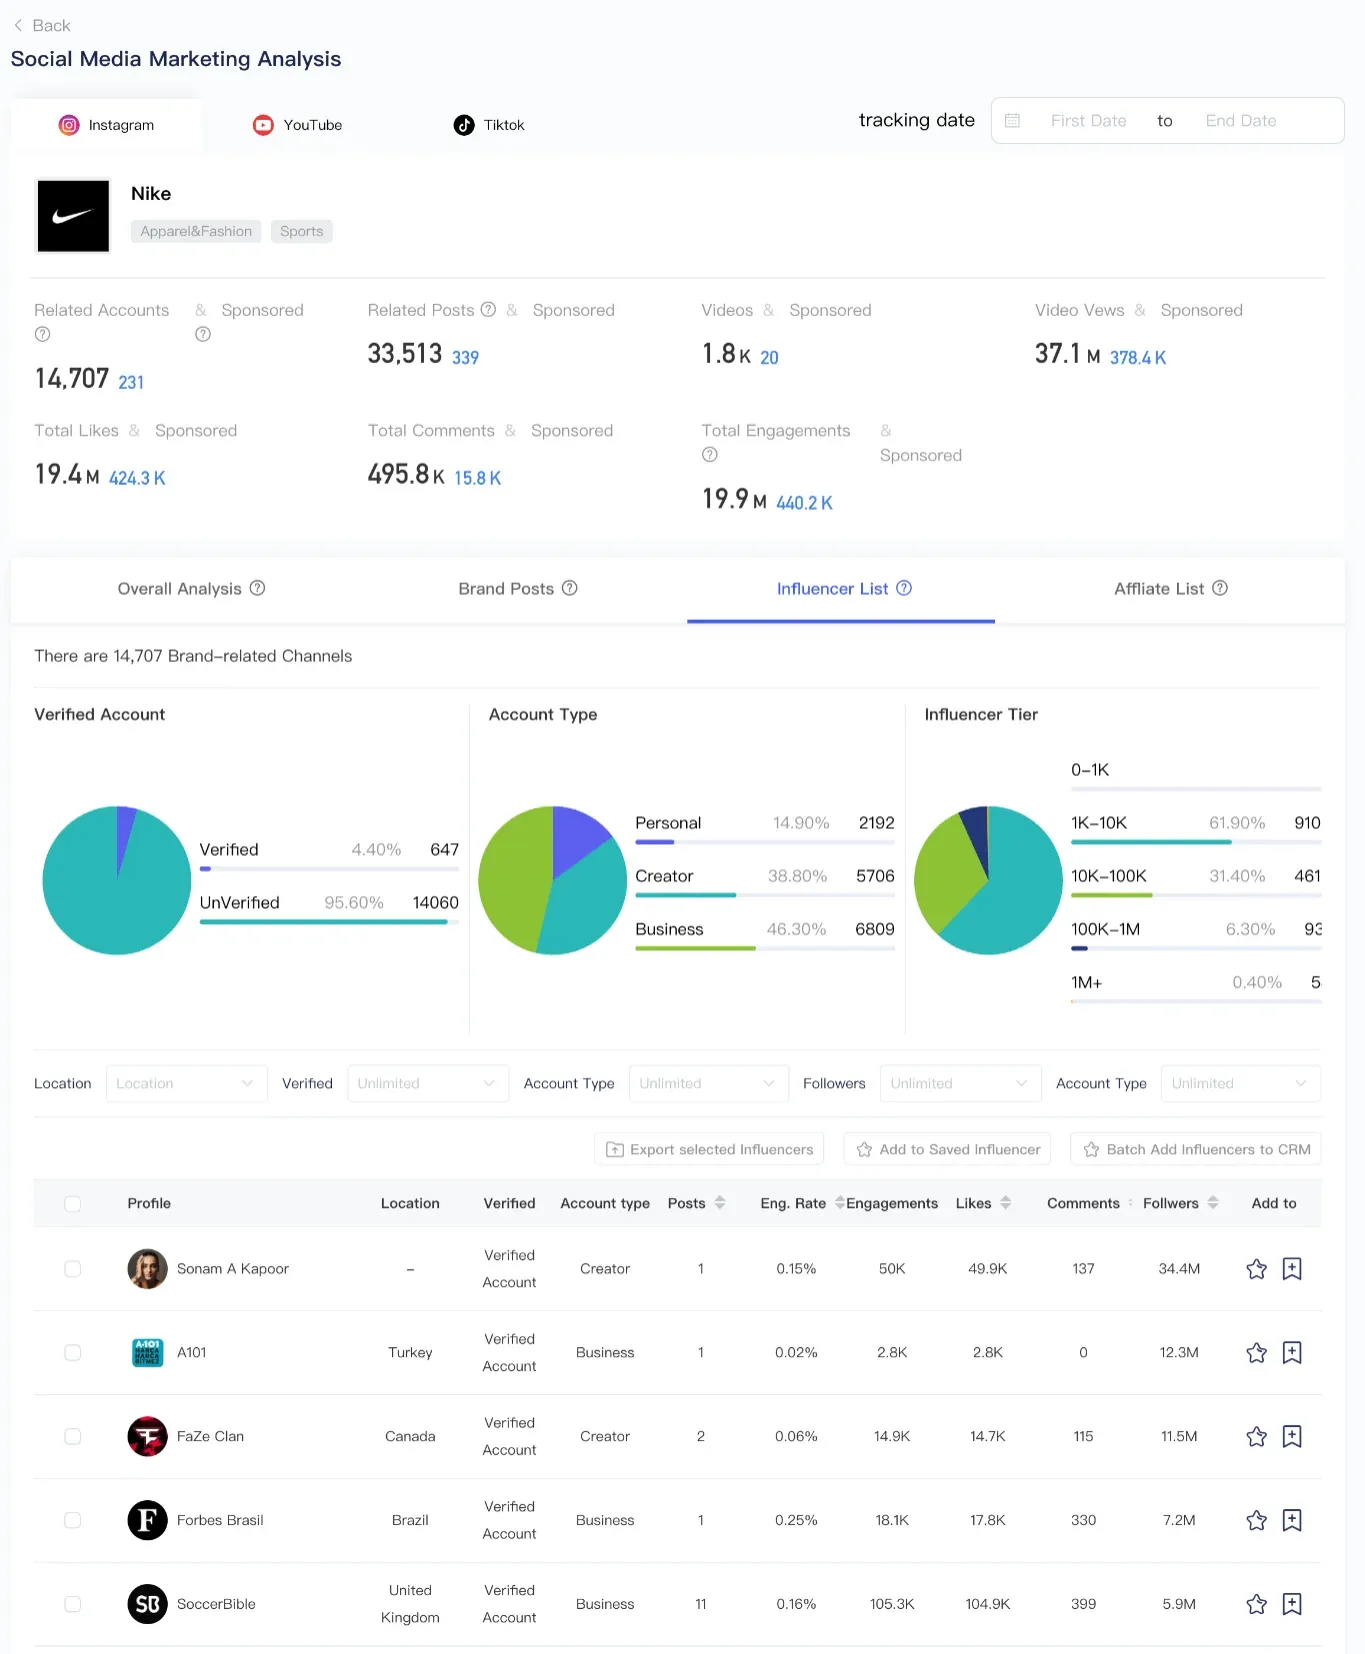1365x1654 pixels.
Task: Click the Verified Account pie chart
Action: coord(117,880)
